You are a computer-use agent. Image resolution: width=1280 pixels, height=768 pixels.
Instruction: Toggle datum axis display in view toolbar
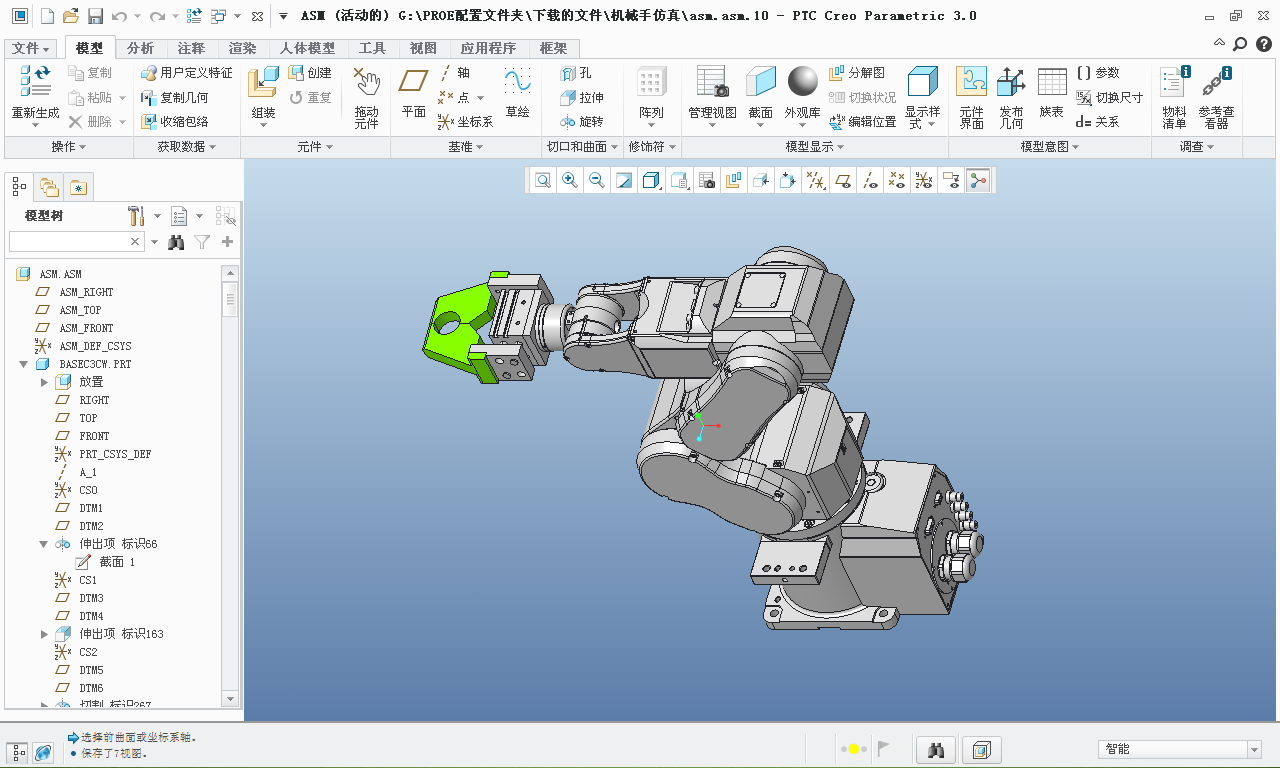[x=871, y=180]
